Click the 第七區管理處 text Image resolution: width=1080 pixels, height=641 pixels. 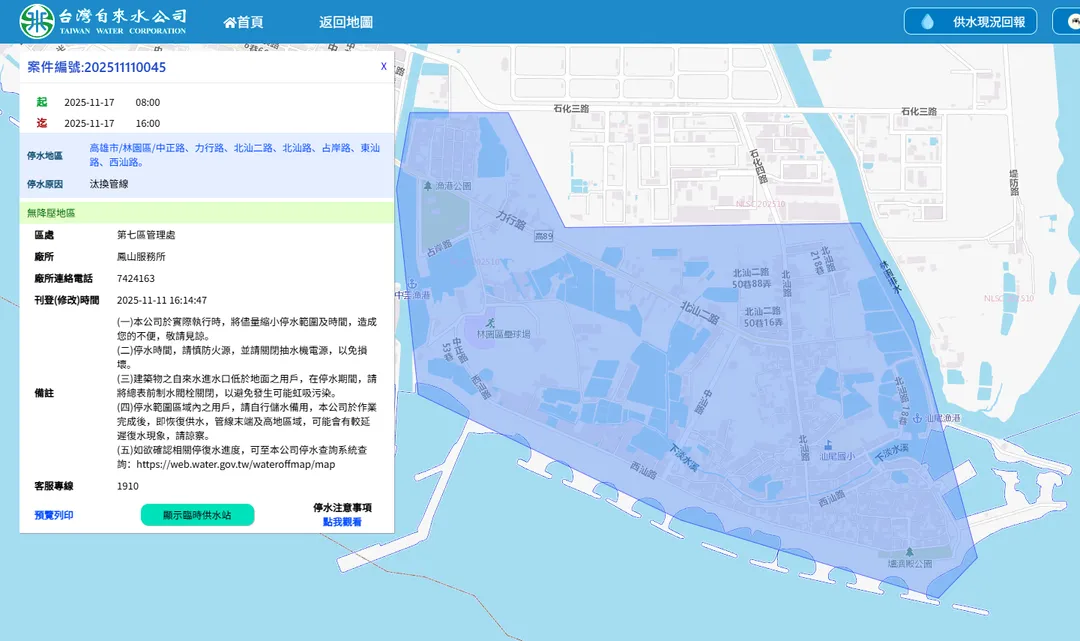click(146, 235)
